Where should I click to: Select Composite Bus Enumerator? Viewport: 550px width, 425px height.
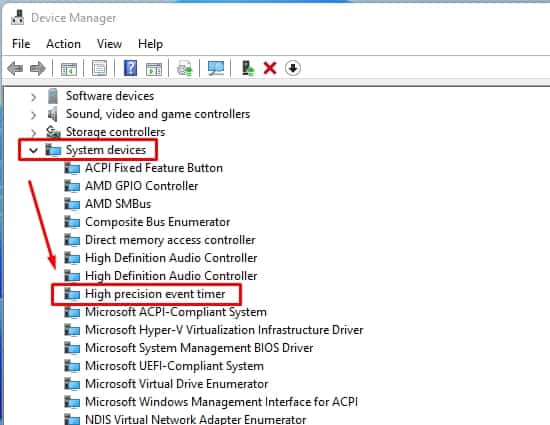[157, 222]
